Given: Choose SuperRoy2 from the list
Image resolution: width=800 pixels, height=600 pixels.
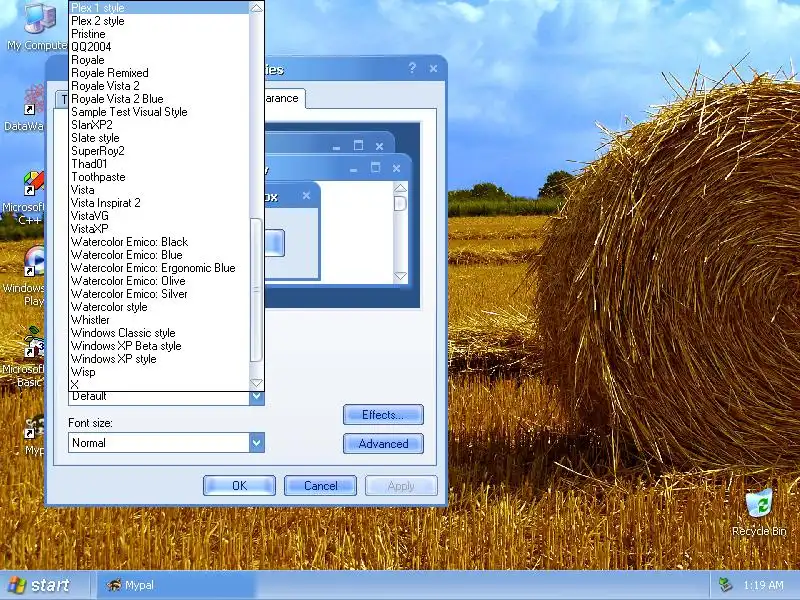Looking at the screenshot, I should [159, 151].
